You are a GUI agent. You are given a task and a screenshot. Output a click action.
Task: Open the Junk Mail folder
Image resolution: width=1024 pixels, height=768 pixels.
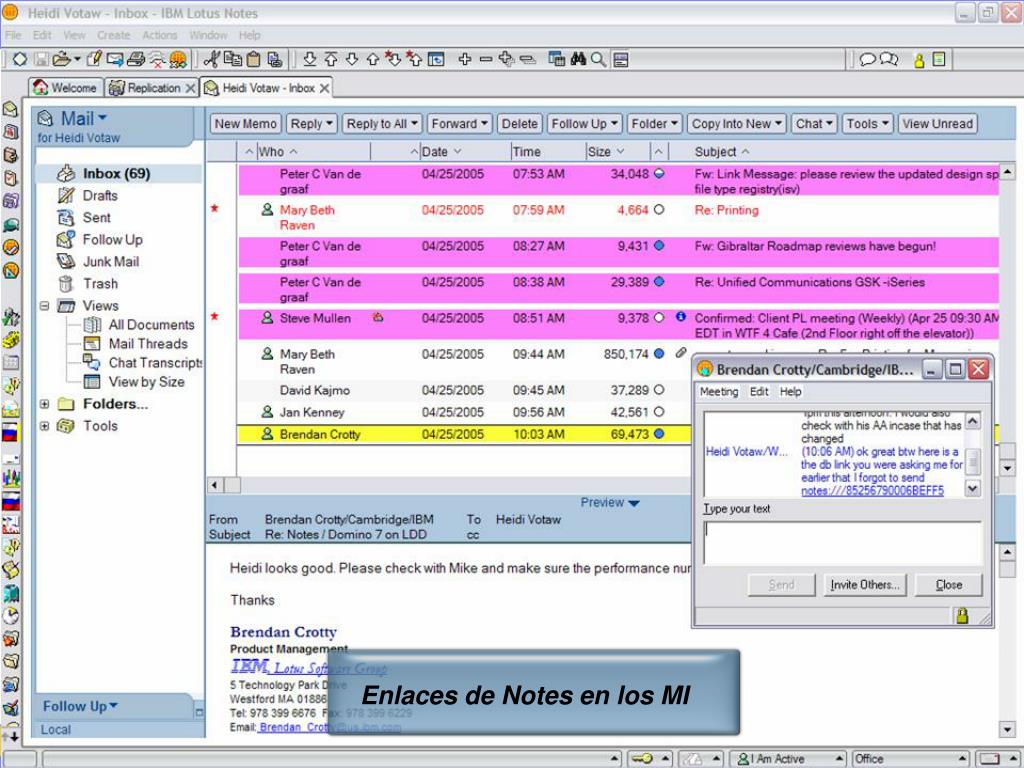[x=110, y=261]
